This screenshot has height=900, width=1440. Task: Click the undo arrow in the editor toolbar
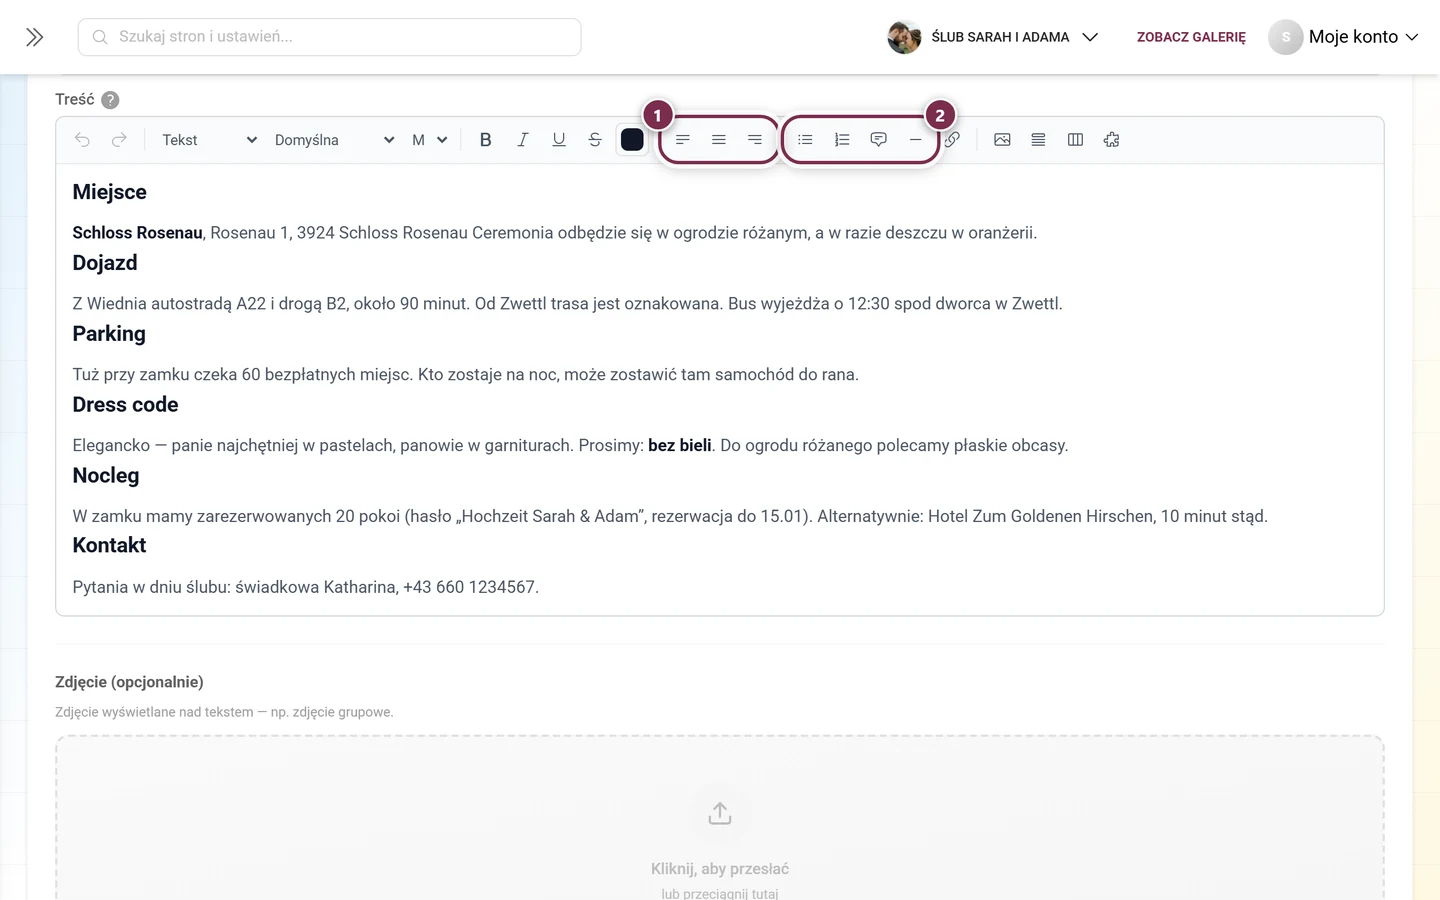tap(82, 140)
